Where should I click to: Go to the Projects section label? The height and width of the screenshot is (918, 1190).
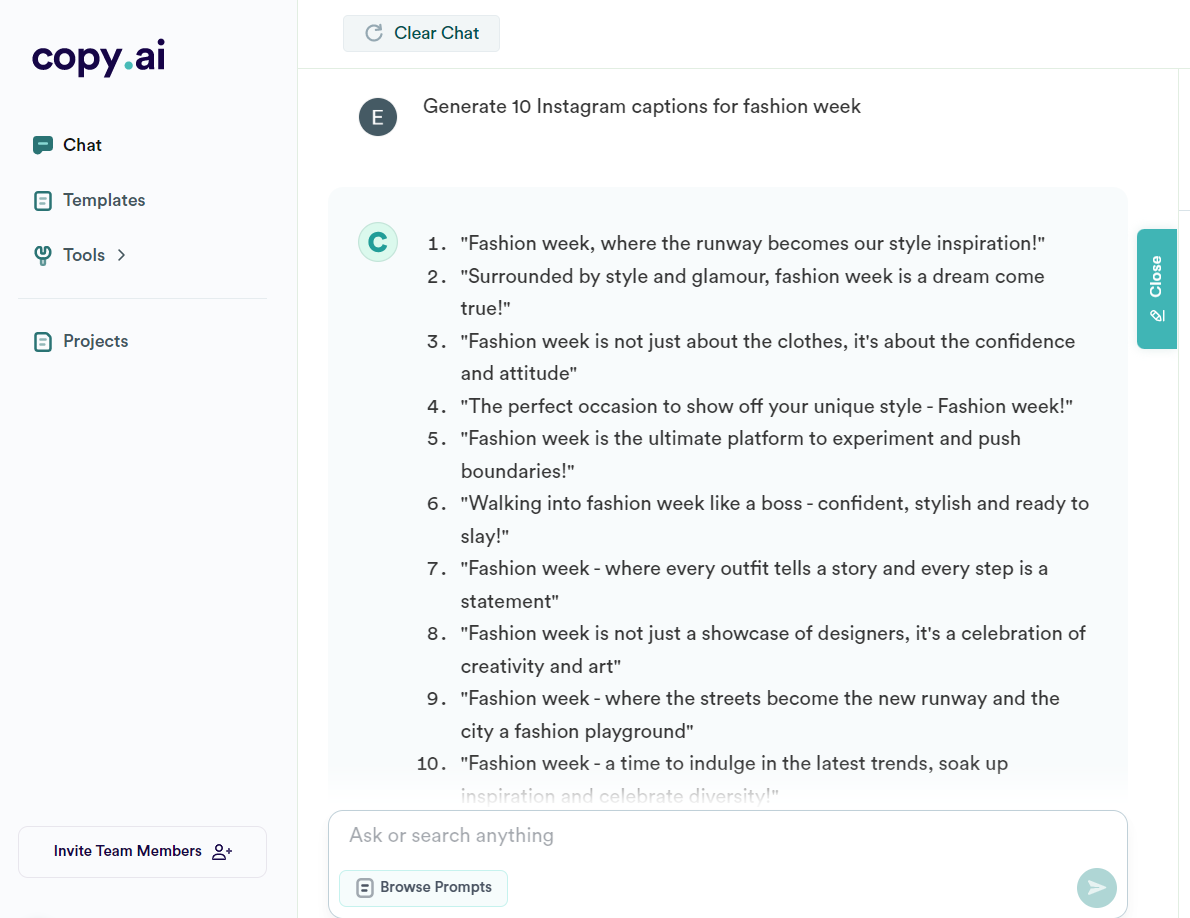(96, 341)
